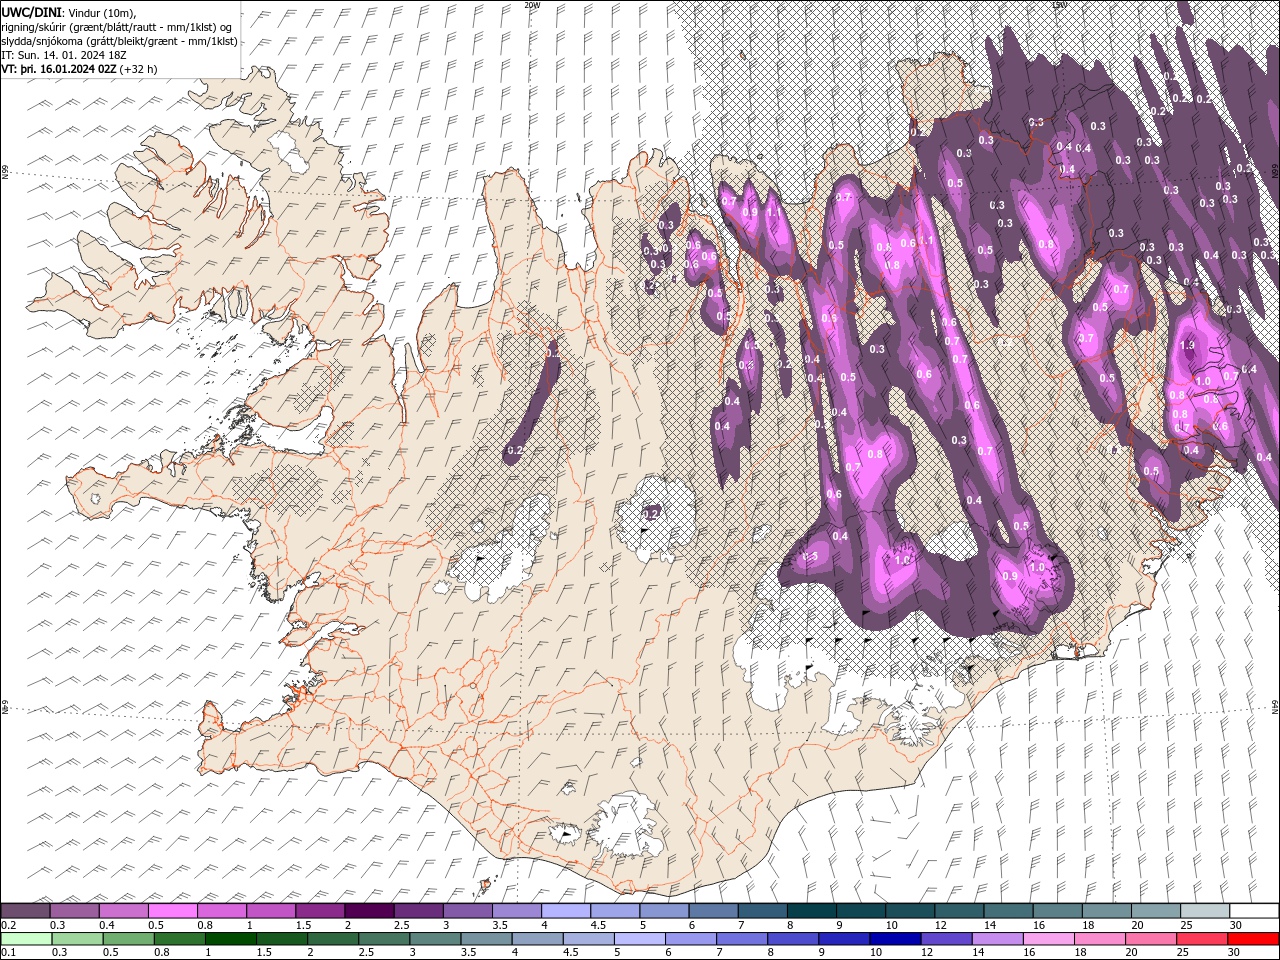
Task: Pick the upper legend white swatch at 30
Action: [1253, 911]
